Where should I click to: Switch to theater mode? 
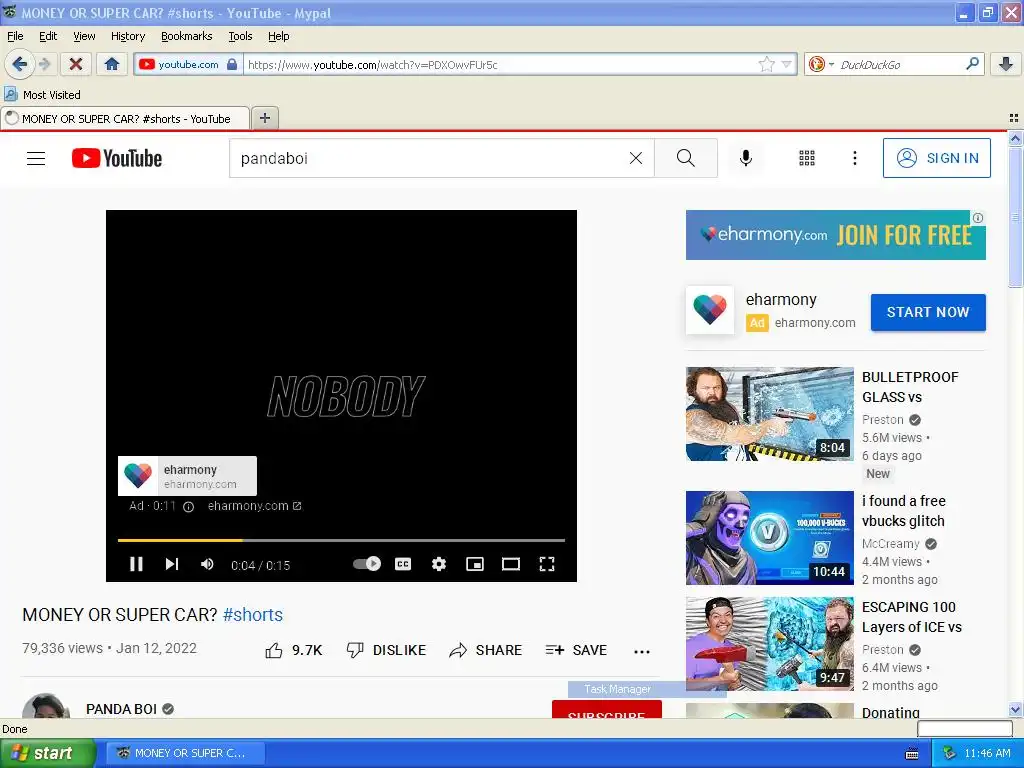coord(511,564)
